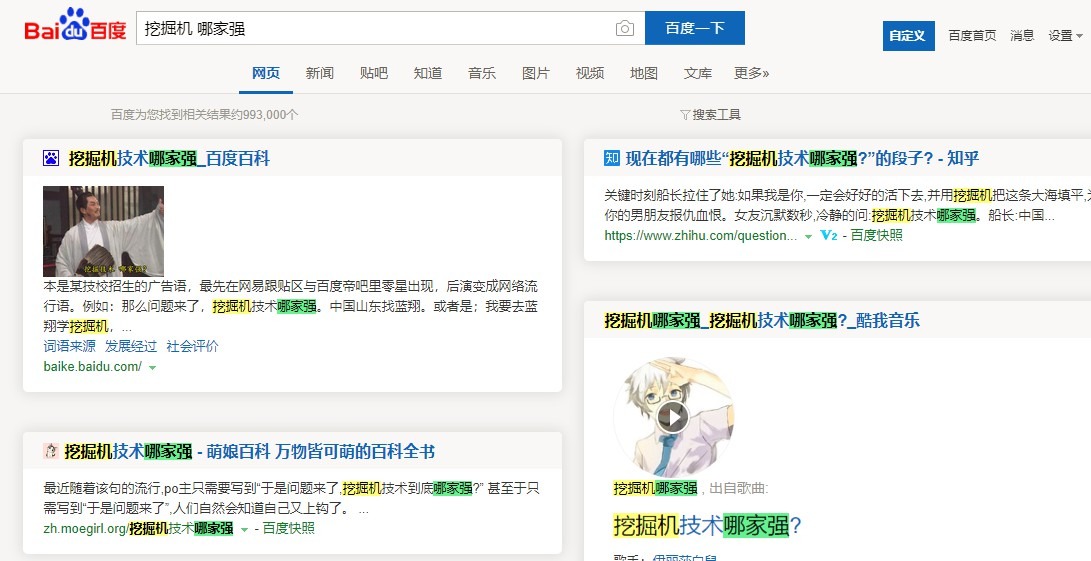Expand dropdown arrow beside zhihu.com URL

pyautogui.click(x=809, y=237)
